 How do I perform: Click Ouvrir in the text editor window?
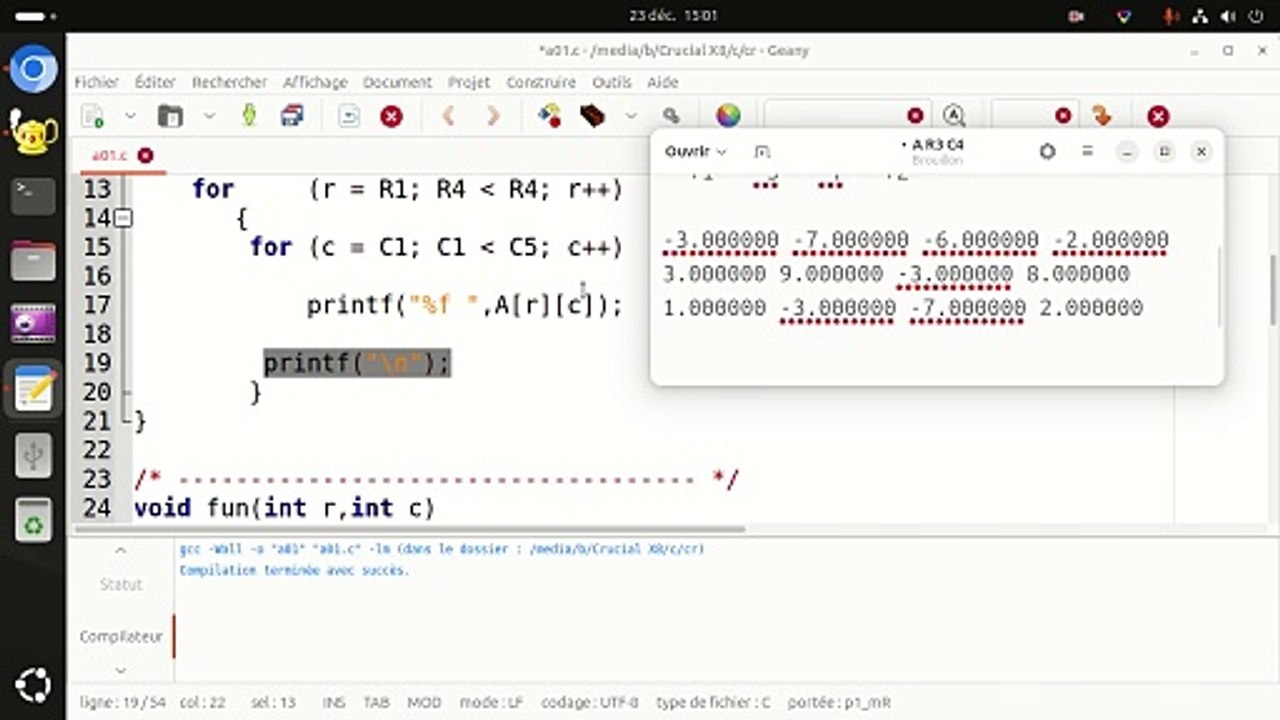point(687,151)
